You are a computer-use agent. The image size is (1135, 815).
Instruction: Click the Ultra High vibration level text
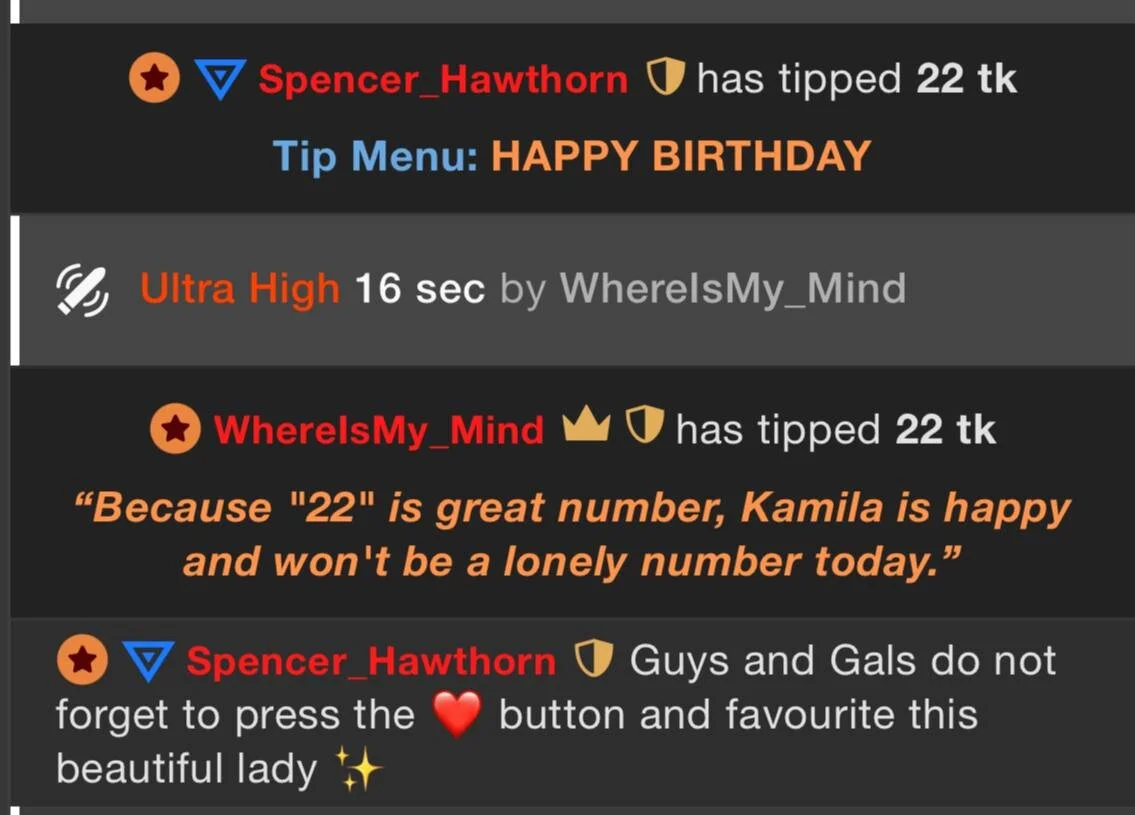point(240,289)
